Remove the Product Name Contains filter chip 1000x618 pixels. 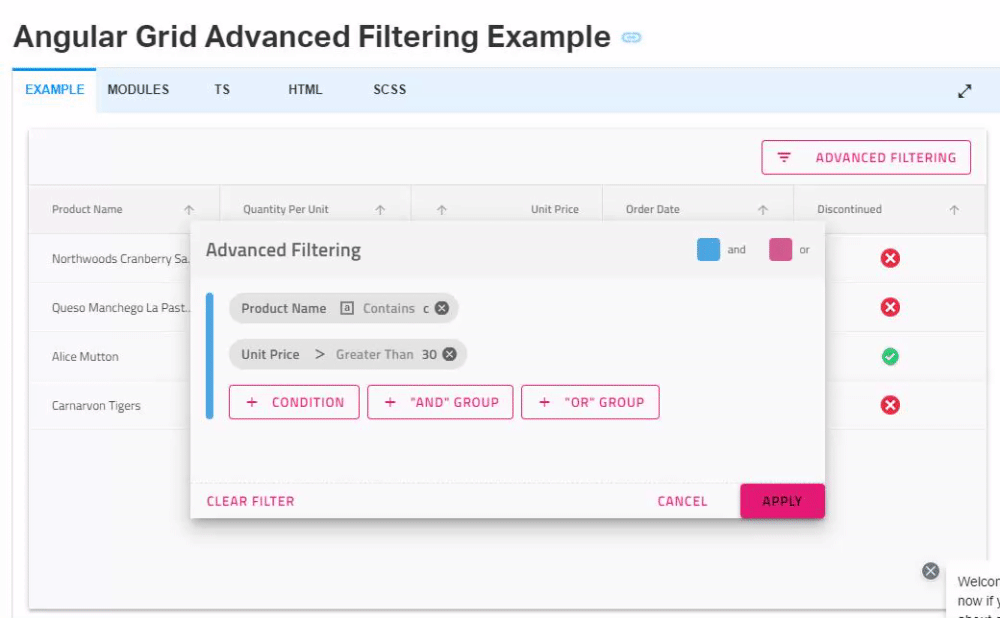click(440, 308)
